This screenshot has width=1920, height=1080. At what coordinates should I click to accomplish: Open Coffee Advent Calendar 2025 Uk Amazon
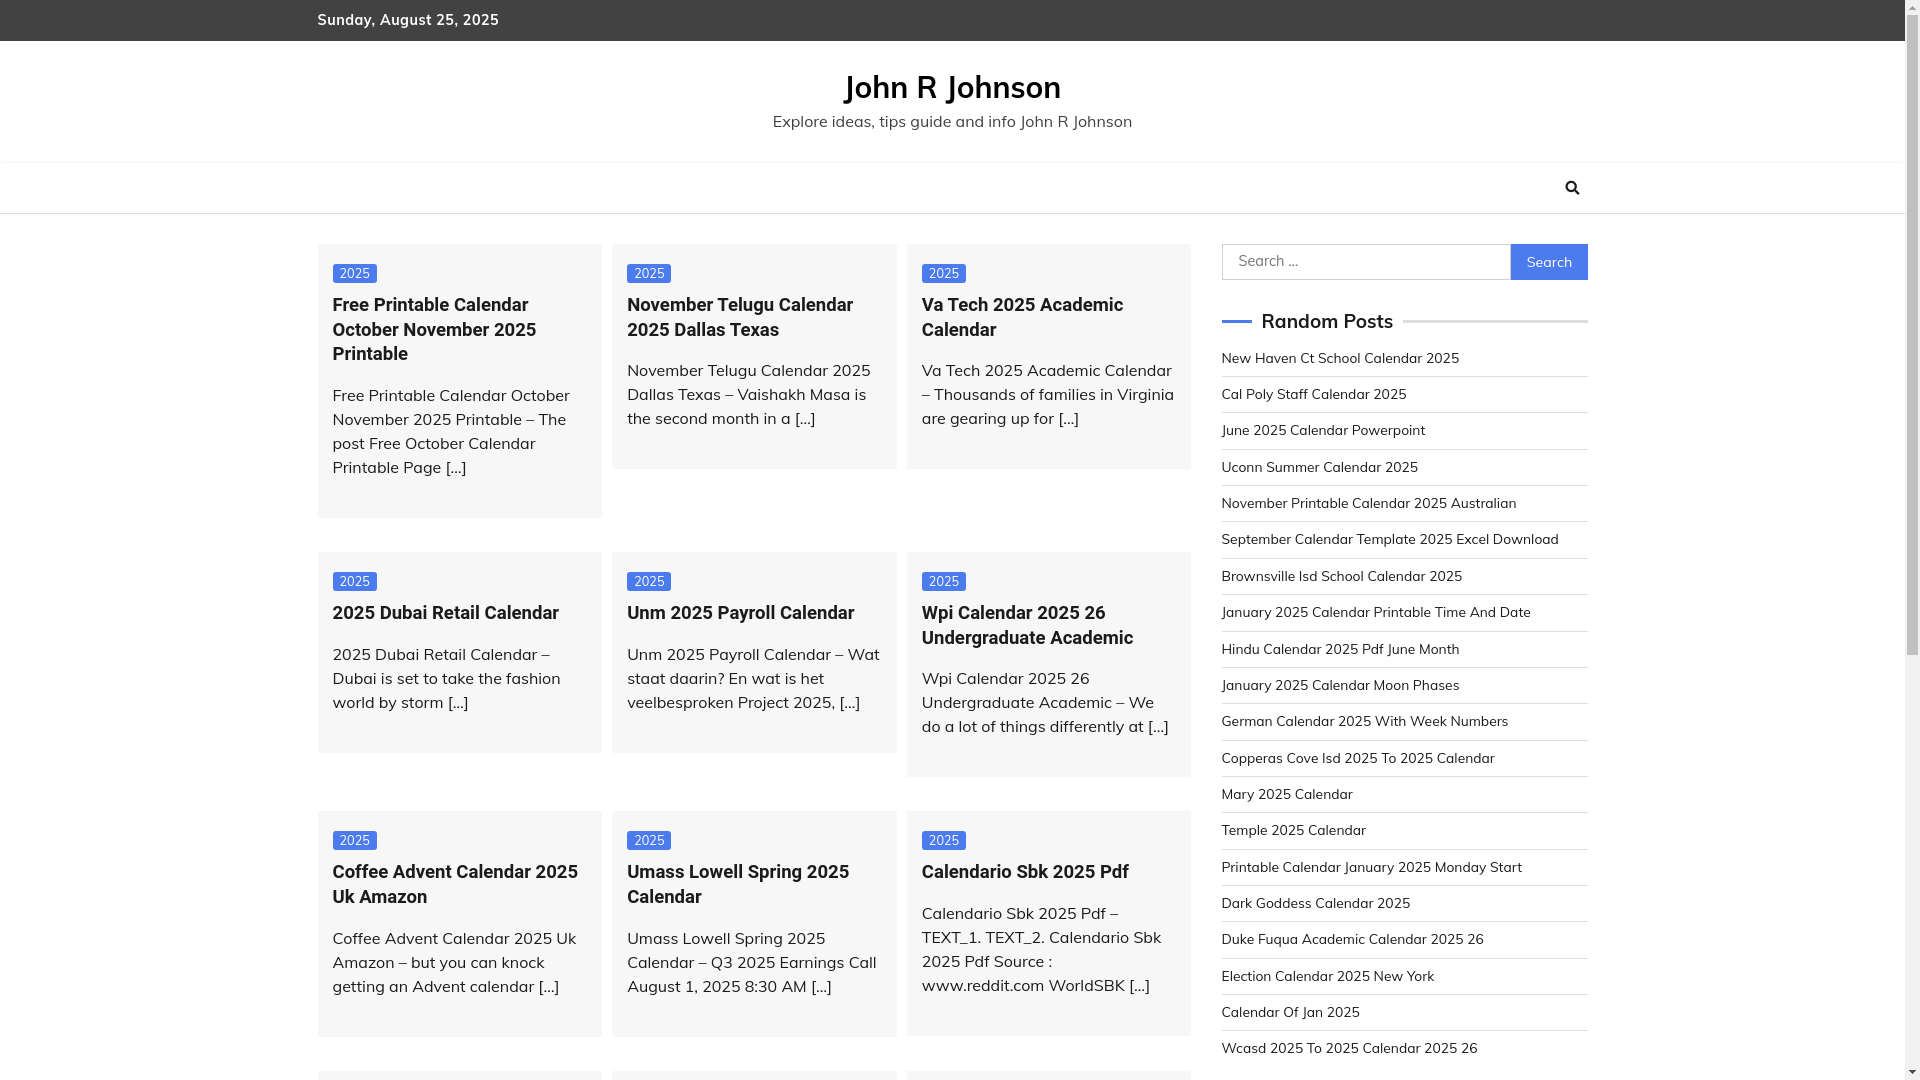(455, 884)
